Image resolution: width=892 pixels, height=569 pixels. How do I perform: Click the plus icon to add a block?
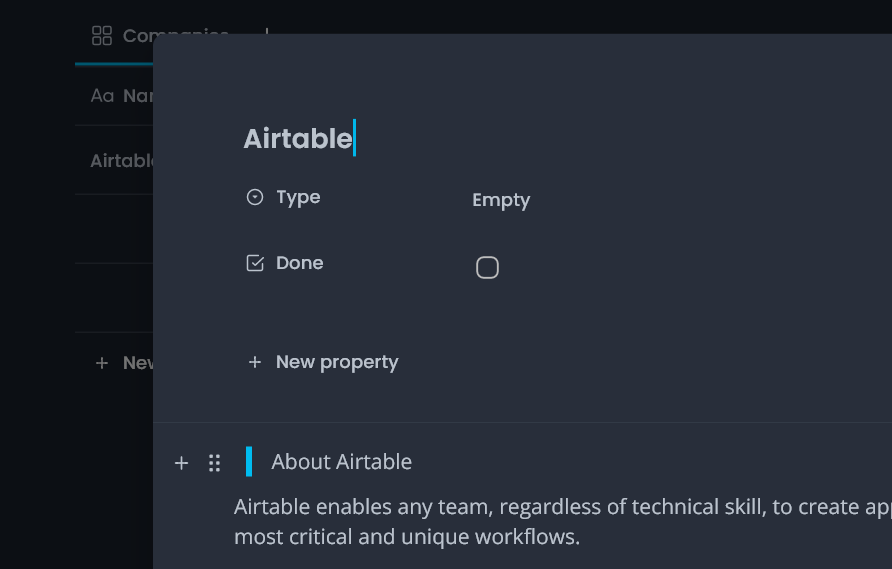click(181, 463)
